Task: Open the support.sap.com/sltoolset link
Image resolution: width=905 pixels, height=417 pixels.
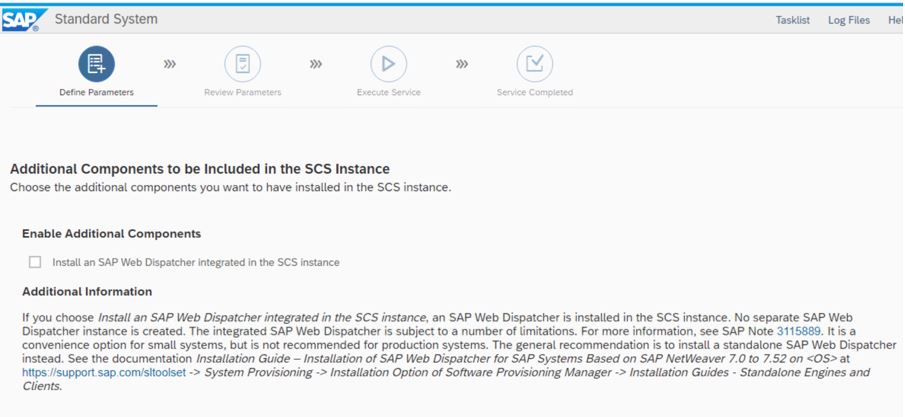Action: pos(104,373)
